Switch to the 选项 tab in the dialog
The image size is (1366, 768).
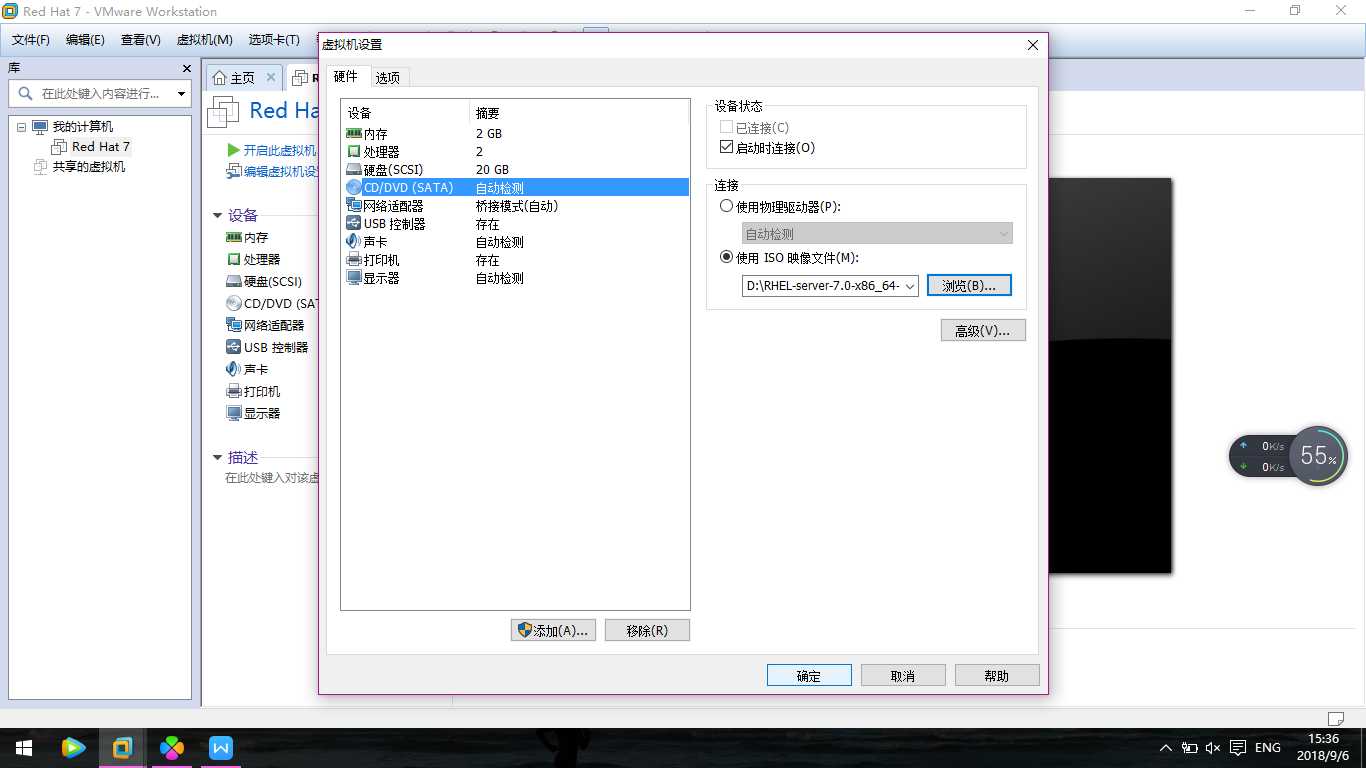point(388,78)
